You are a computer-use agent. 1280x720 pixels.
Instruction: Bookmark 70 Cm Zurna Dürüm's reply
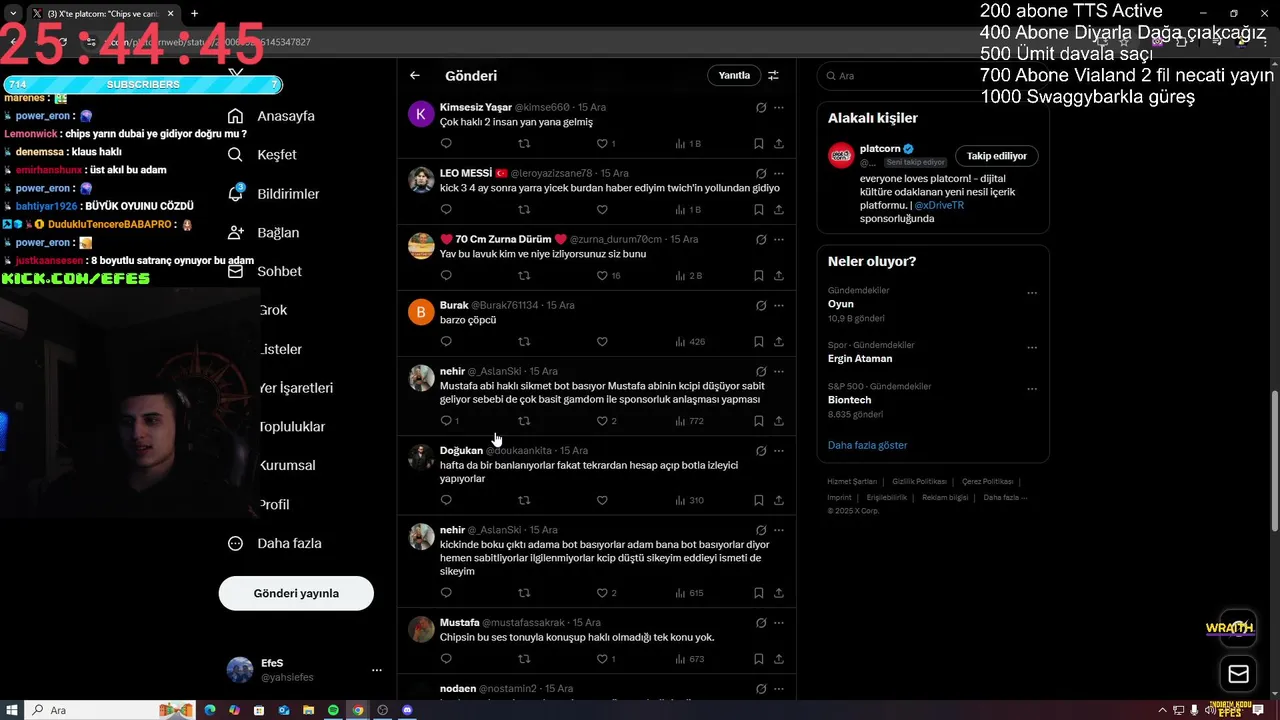(759, 276)
